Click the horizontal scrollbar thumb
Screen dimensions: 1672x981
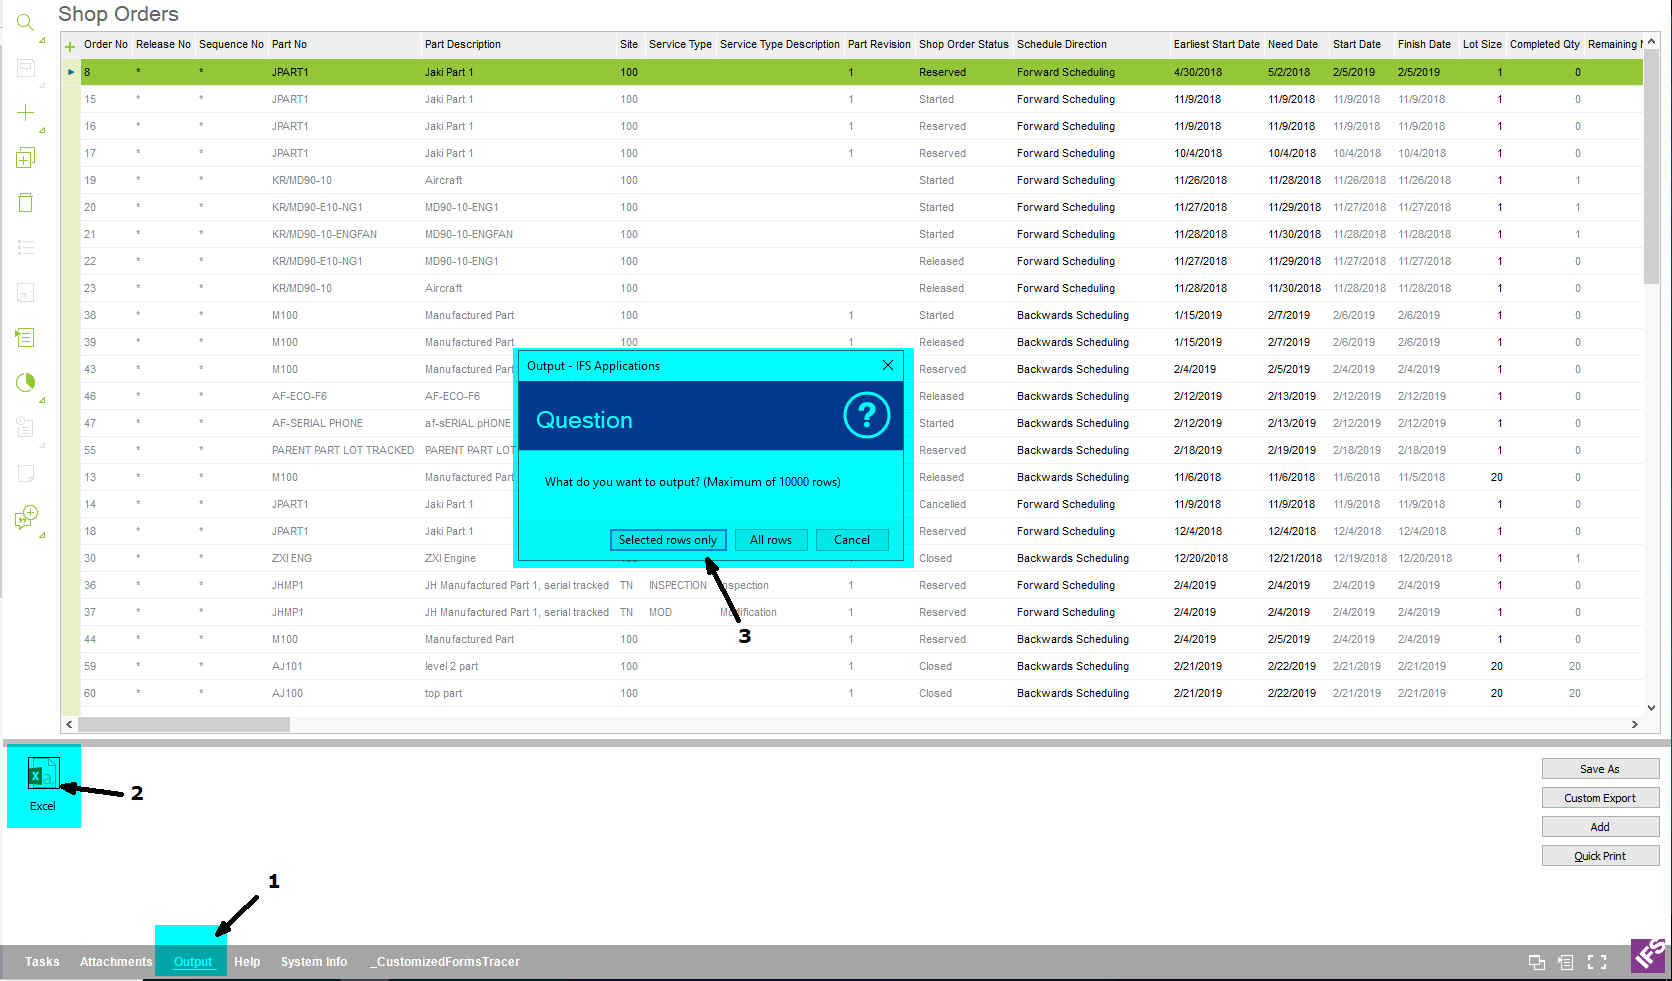[184, 724]
